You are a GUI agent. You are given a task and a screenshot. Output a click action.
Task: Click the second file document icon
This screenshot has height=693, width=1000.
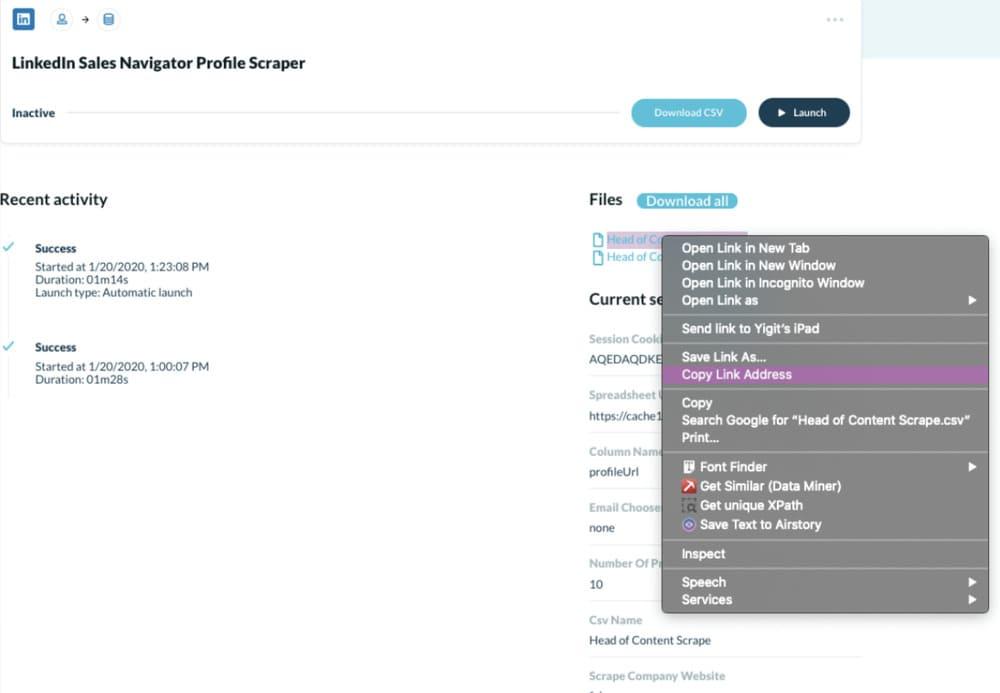tap(598, 258)
